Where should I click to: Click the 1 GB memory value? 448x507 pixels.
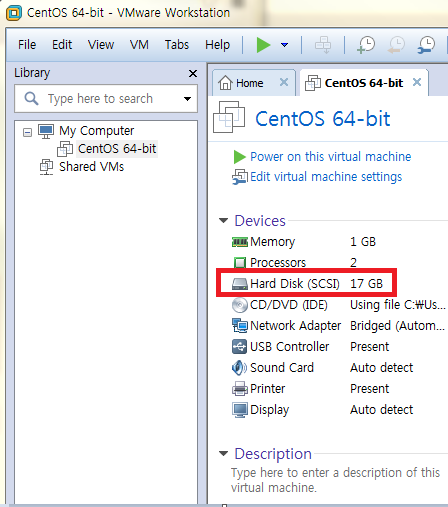click(363, 242)
